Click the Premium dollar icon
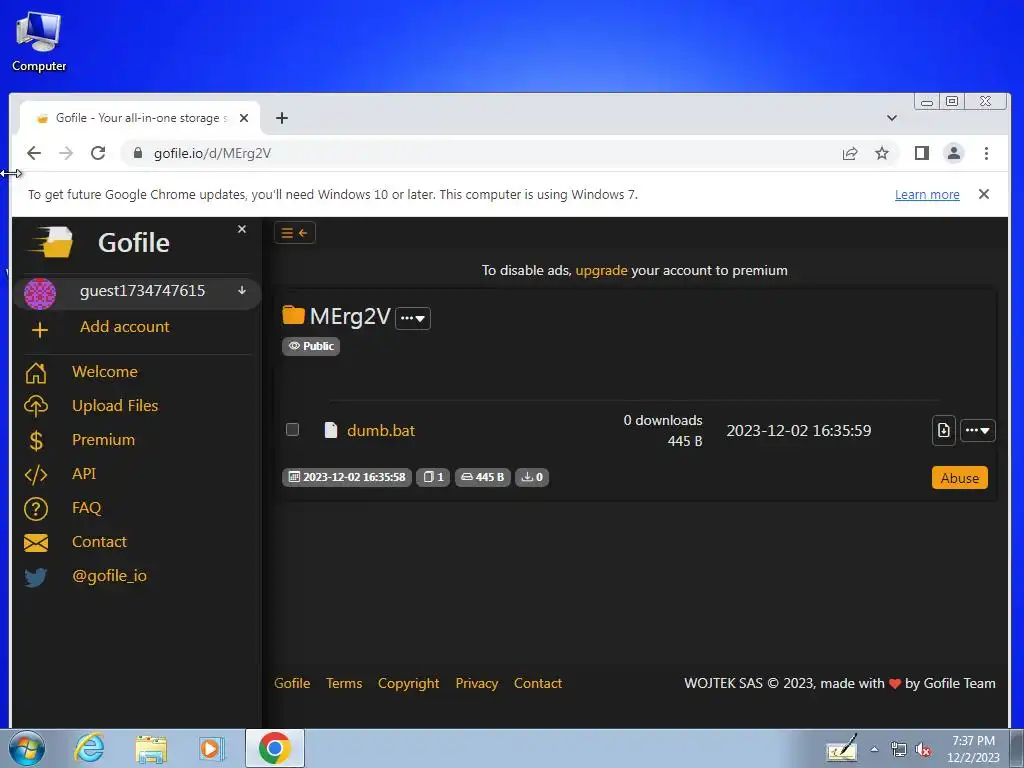The image size is (1024, 768). click(x=37, y=441)
